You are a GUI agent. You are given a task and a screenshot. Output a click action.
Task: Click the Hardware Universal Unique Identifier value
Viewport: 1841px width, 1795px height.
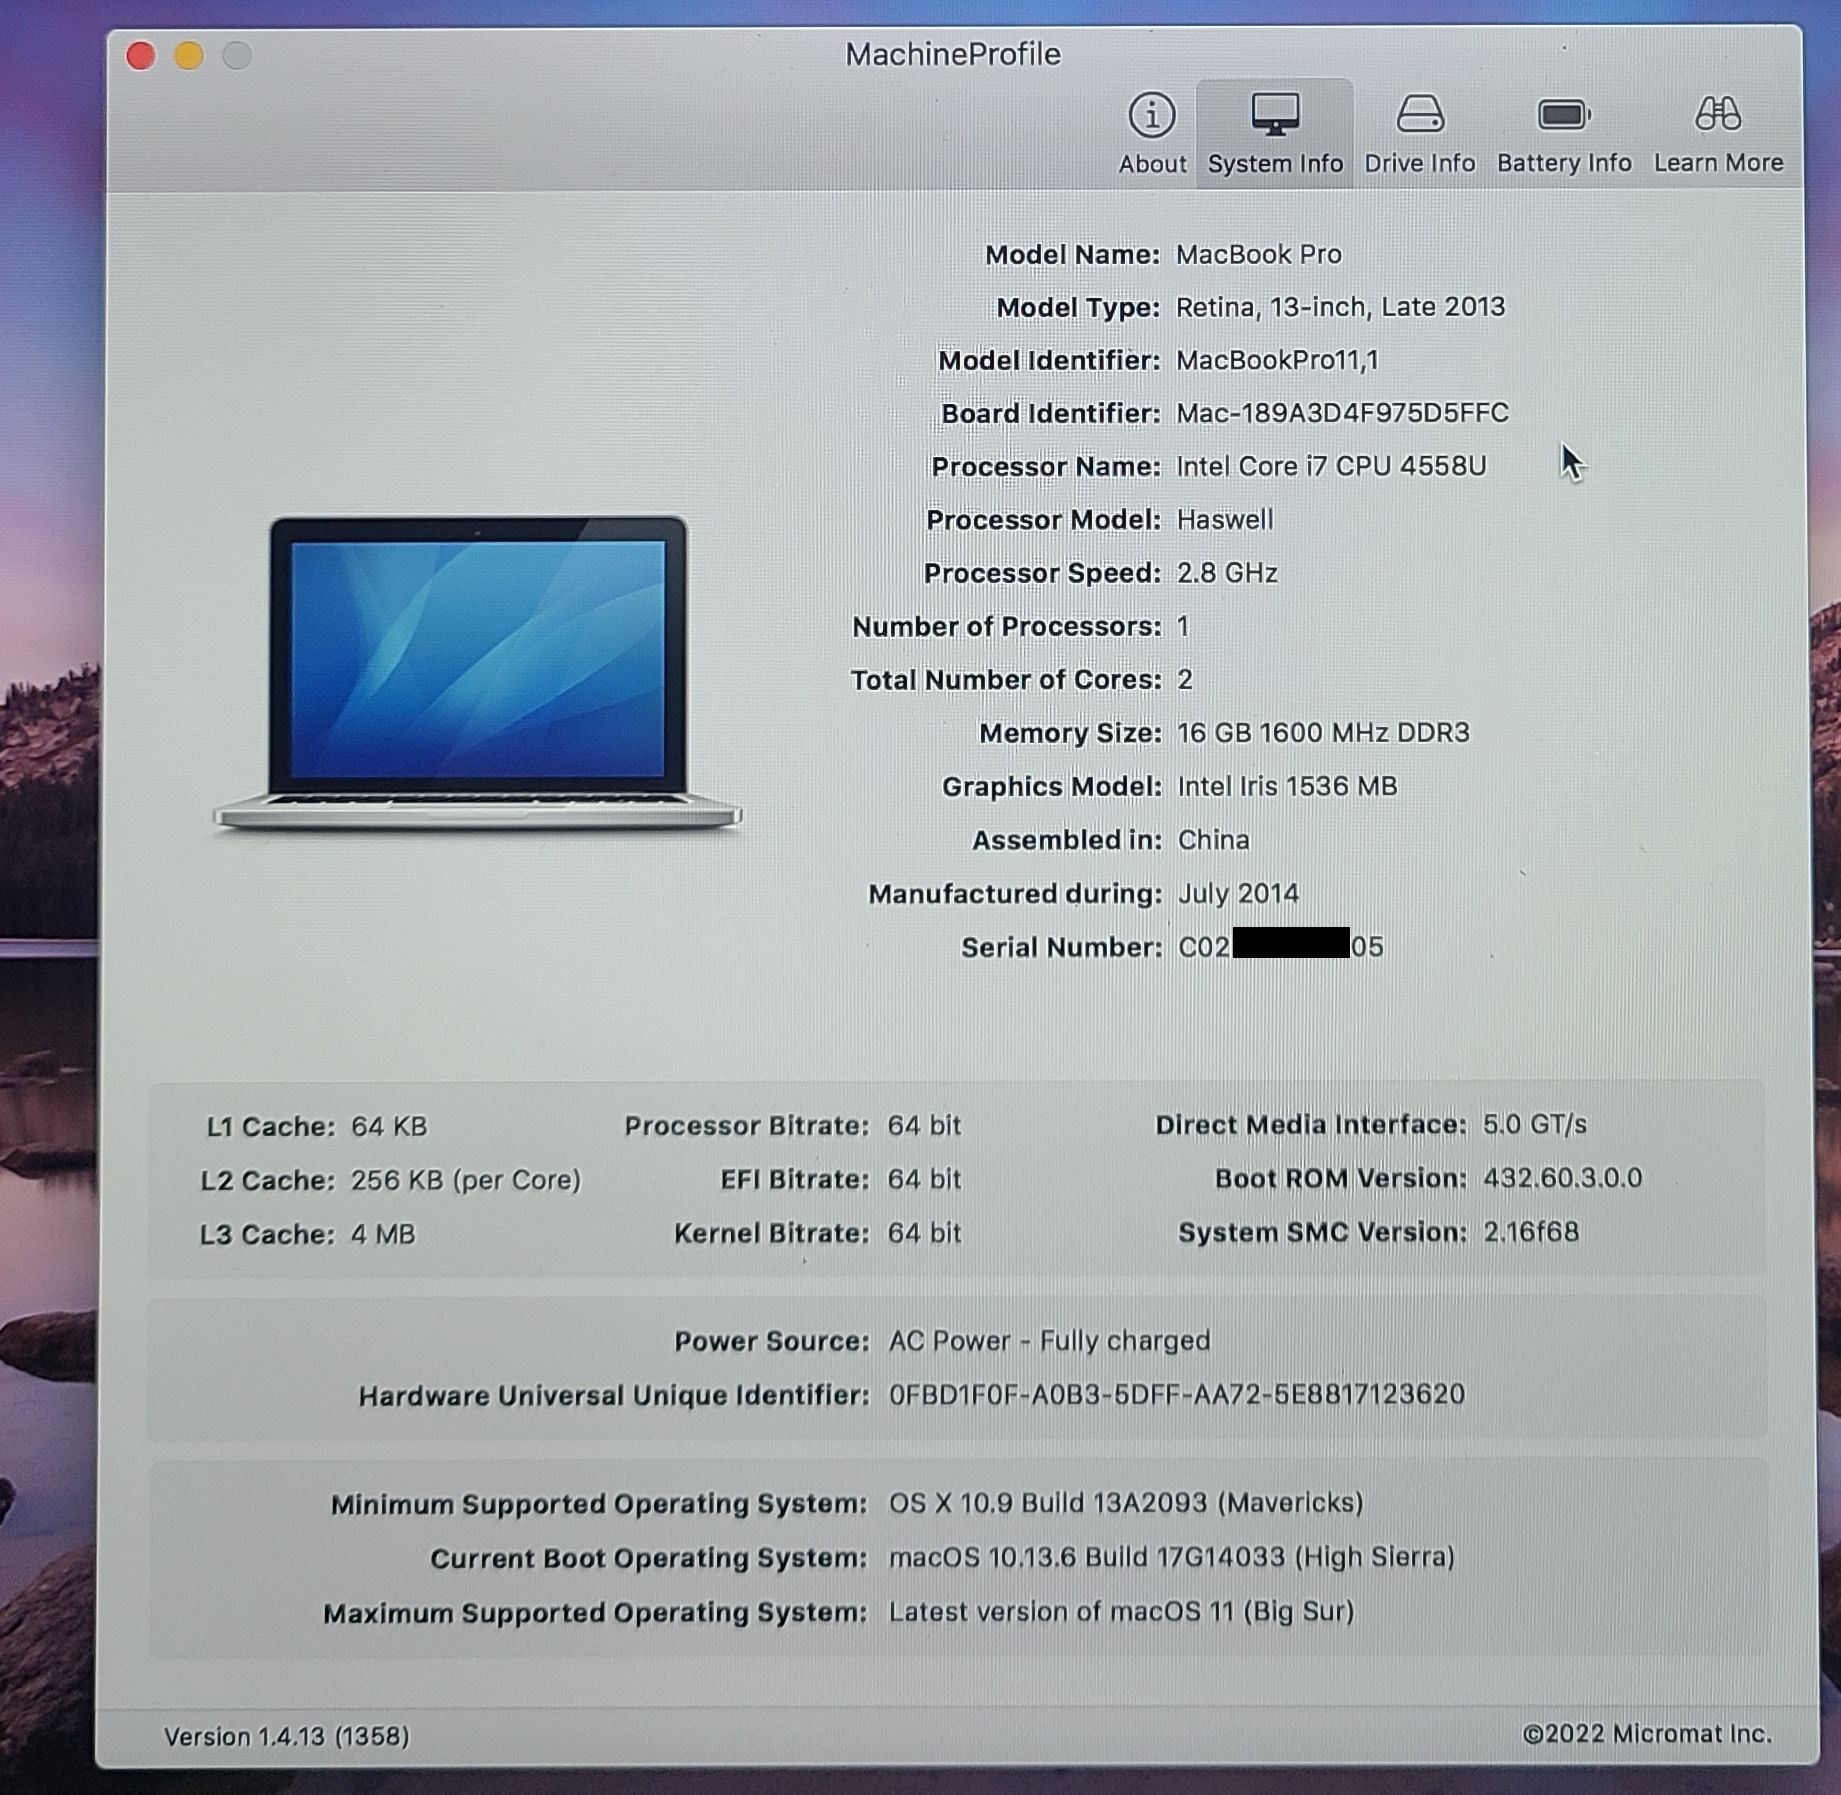pyautogui.click(x=1176, y=1394)
